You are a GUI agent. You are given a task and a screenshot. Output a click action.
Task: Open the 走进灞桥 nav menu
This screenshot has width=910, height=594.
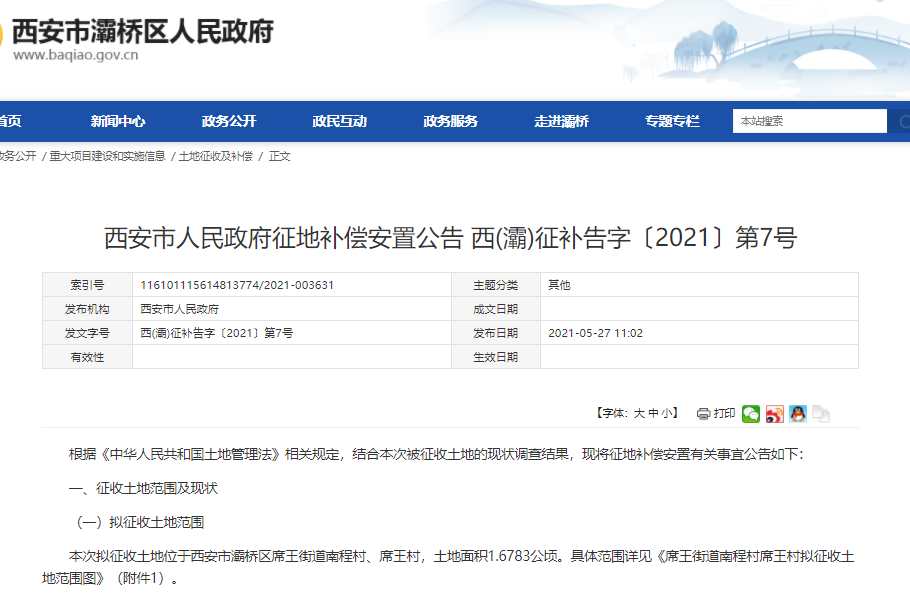tap(562, 122)
